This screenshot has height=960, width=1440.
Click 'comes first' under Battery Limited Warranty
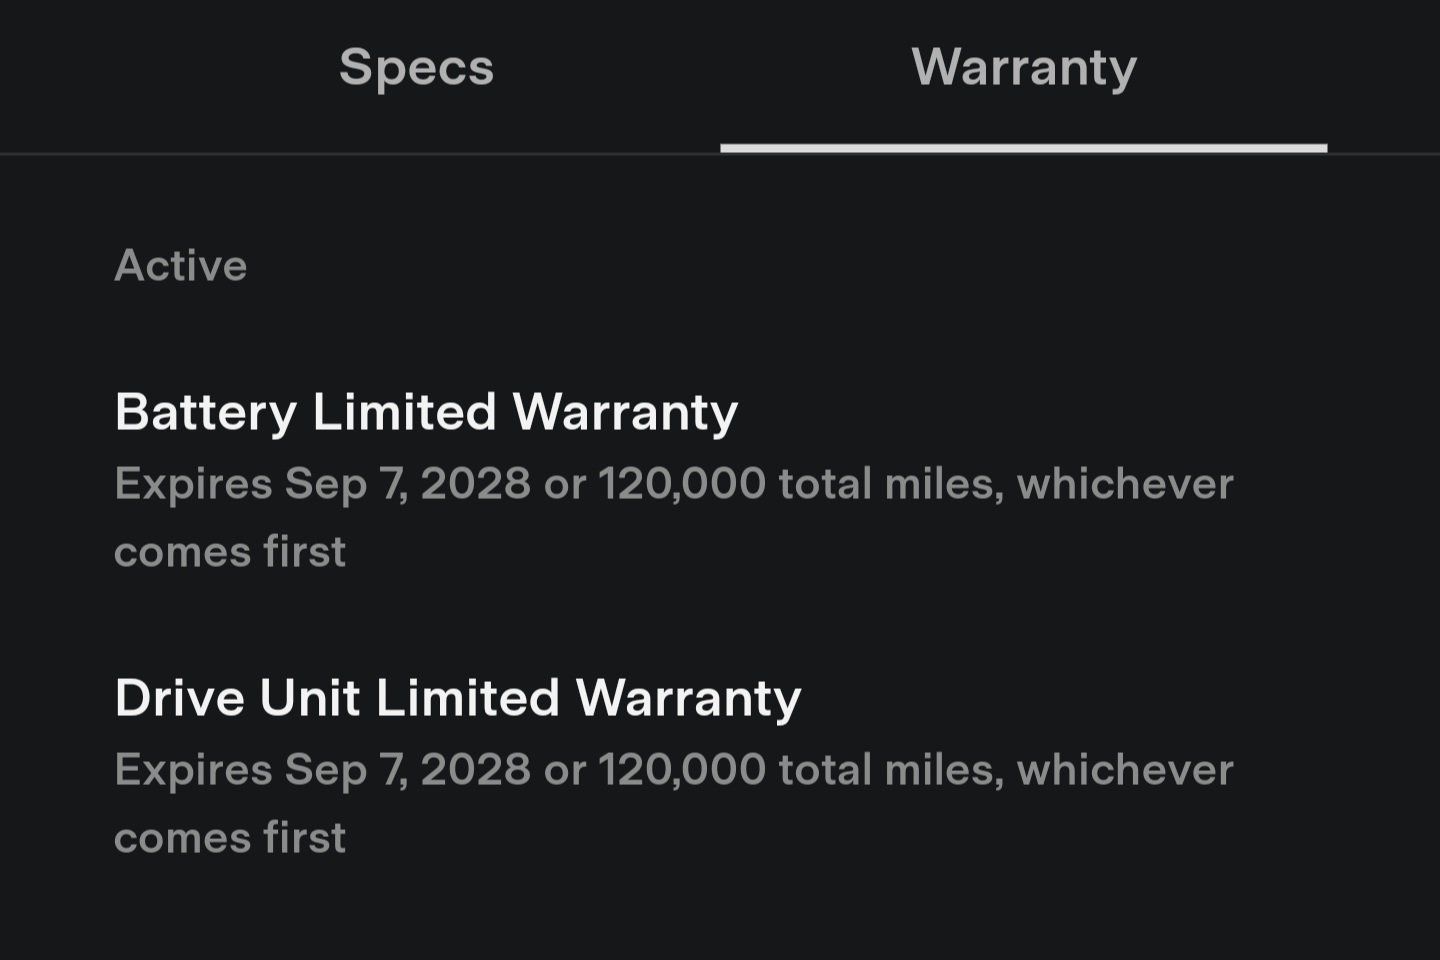230,552
